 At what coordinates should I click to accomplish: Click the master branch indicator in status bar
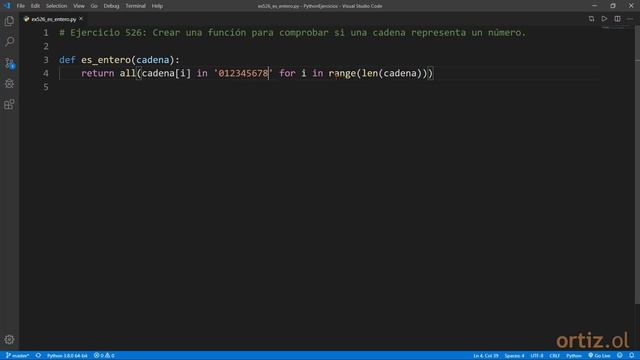(x=18, y=356)
